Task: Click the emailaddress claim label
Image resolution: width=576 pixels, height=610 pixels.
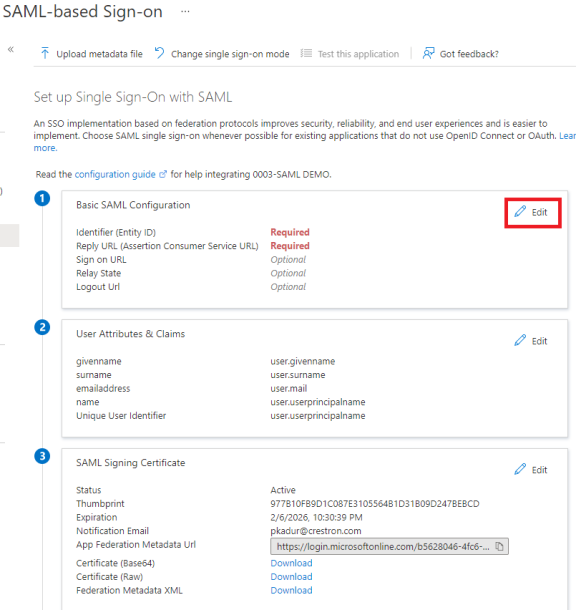Action: [x=103, y=388]
